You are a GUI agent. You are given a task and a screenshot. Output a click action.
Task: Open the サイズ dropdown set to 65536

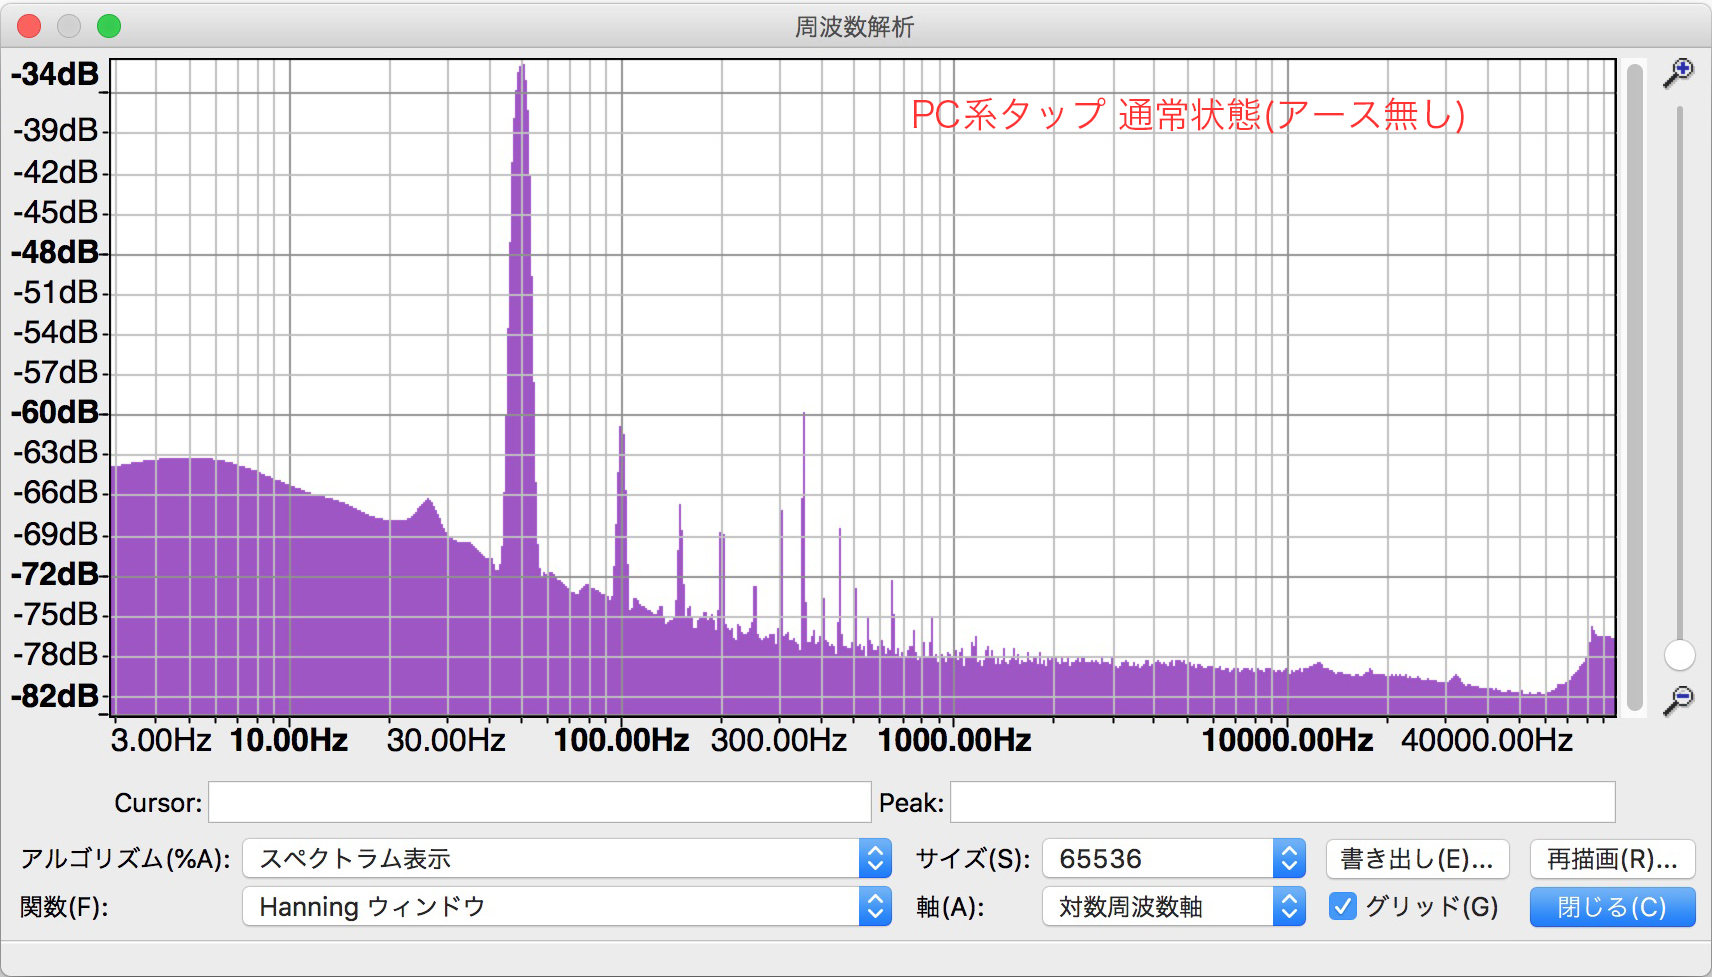click(1173, 859)
